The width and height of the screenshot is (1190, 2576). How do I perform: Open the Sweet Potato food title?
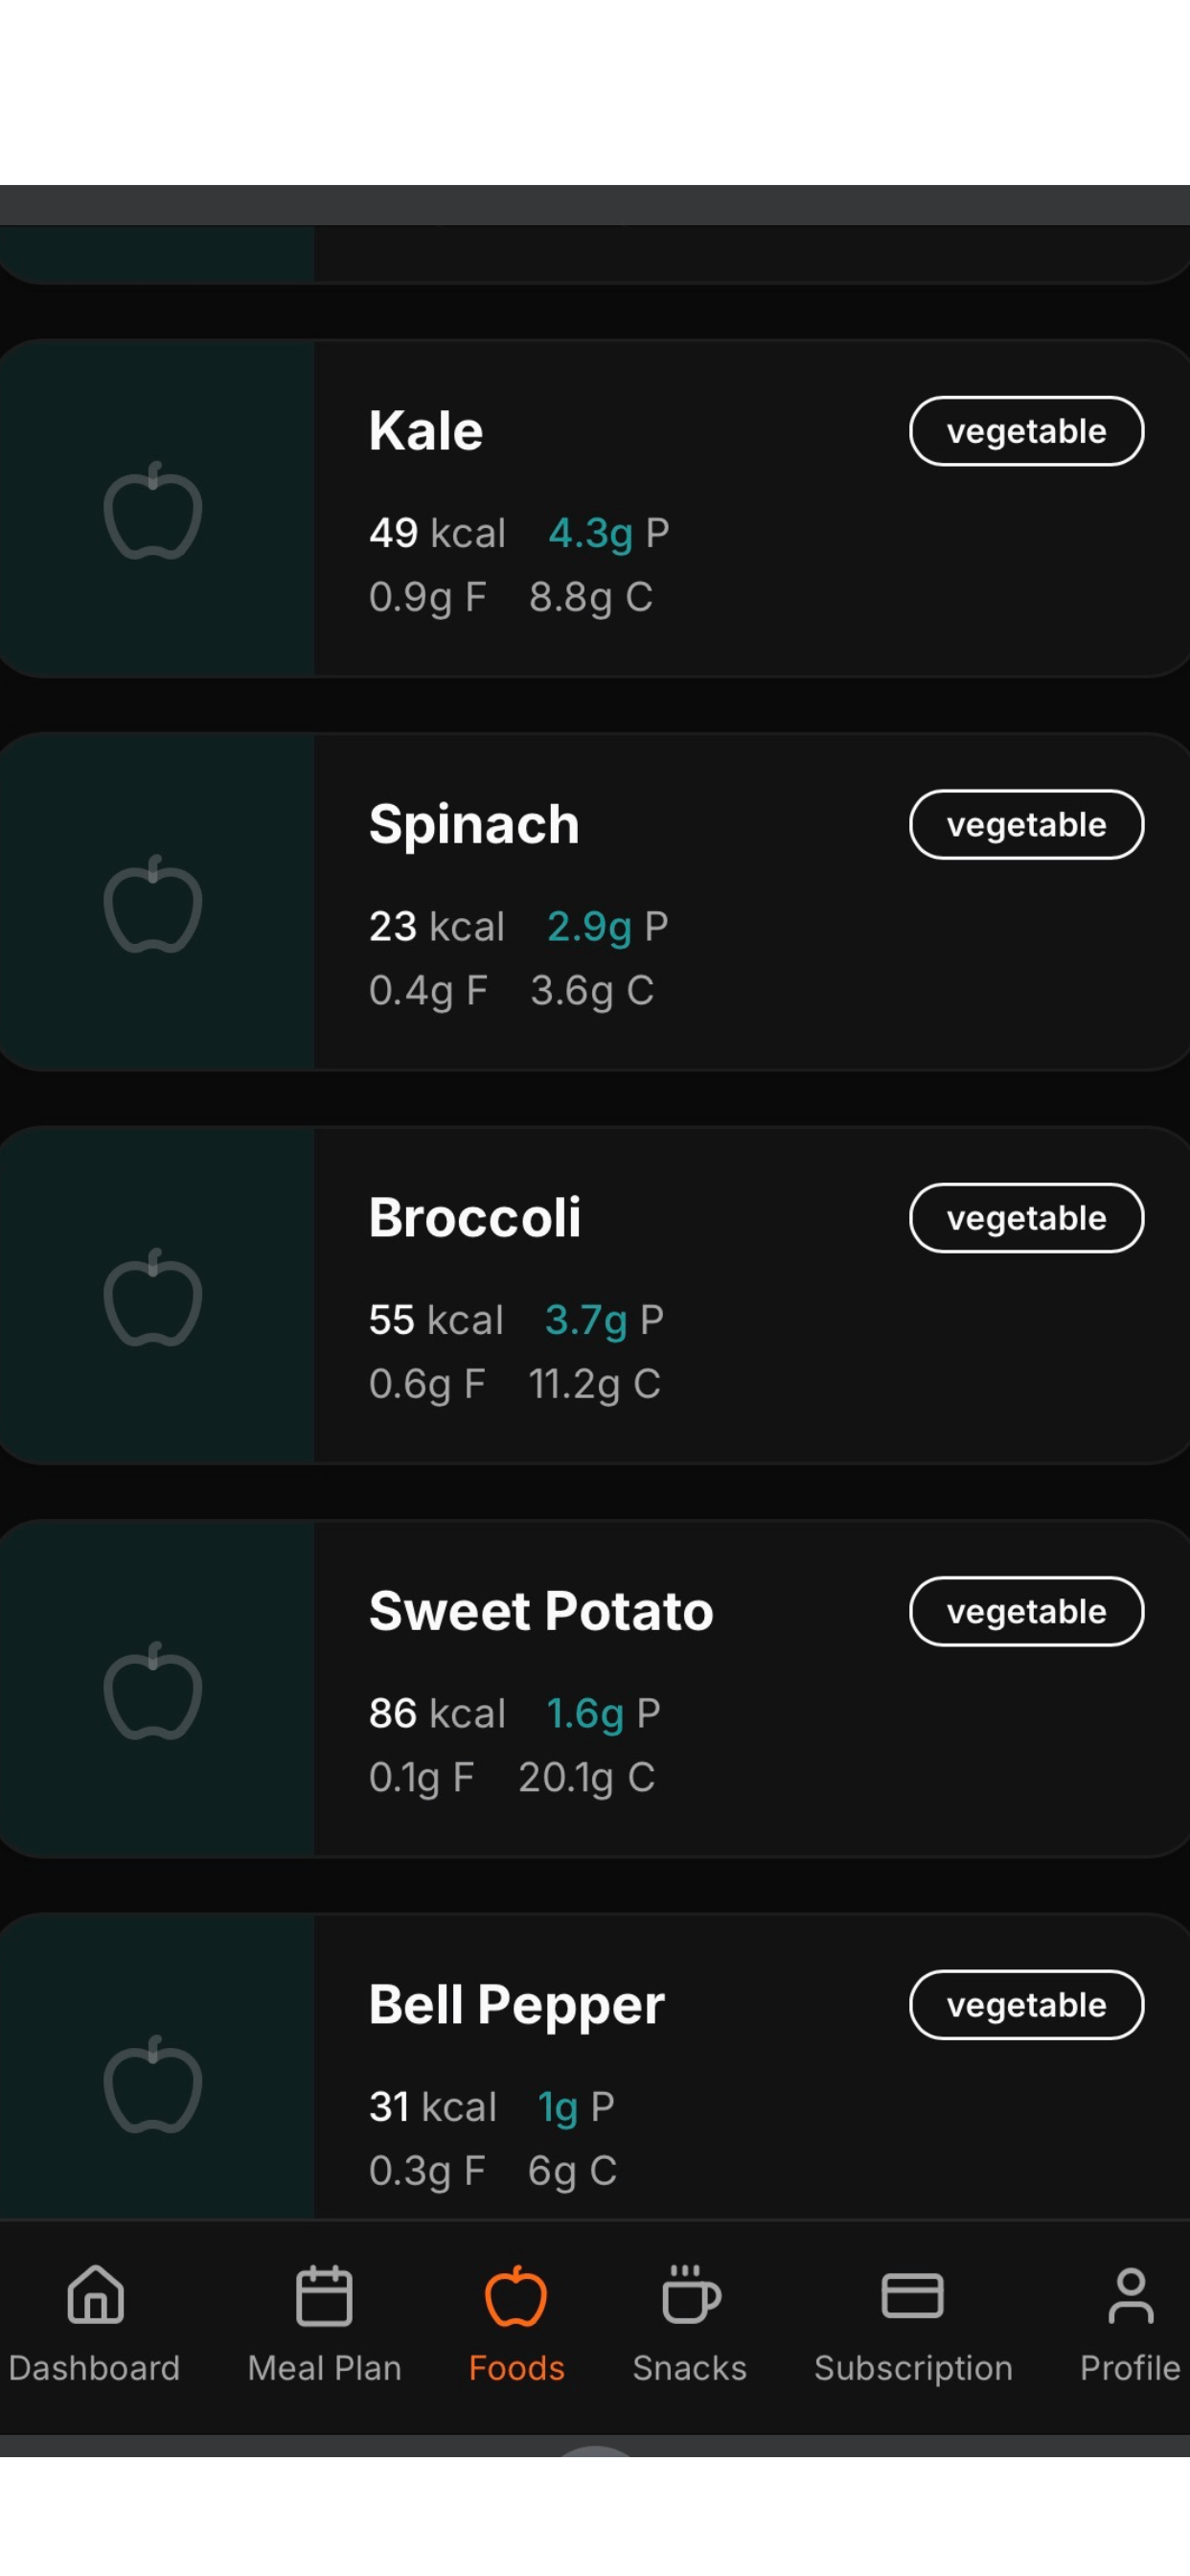[x=541, y=1611]
